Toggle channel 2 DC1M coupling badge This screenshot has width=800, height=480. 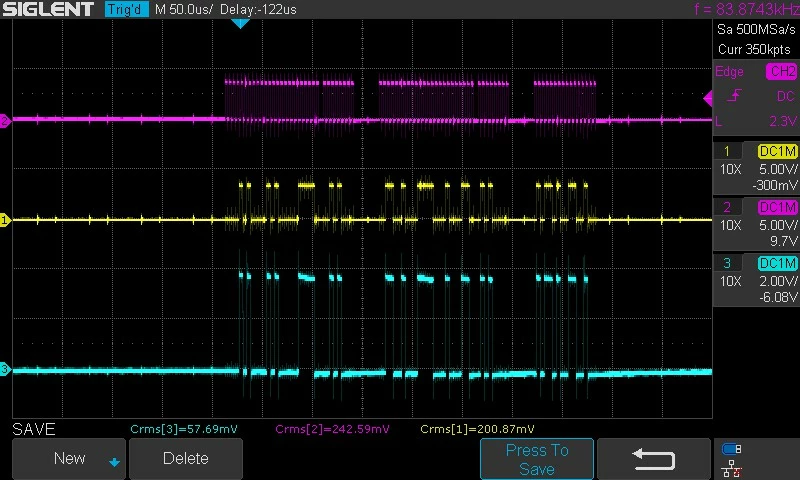[x=777, y=207]
